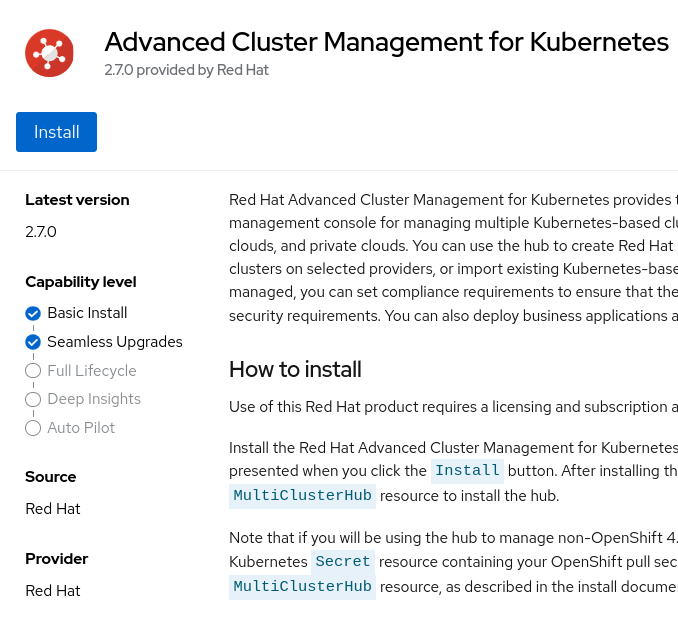The height and width of the screenshot is (623, 678).
Task: Click the Red Hat value under Provider
Action: click(53, 591)
